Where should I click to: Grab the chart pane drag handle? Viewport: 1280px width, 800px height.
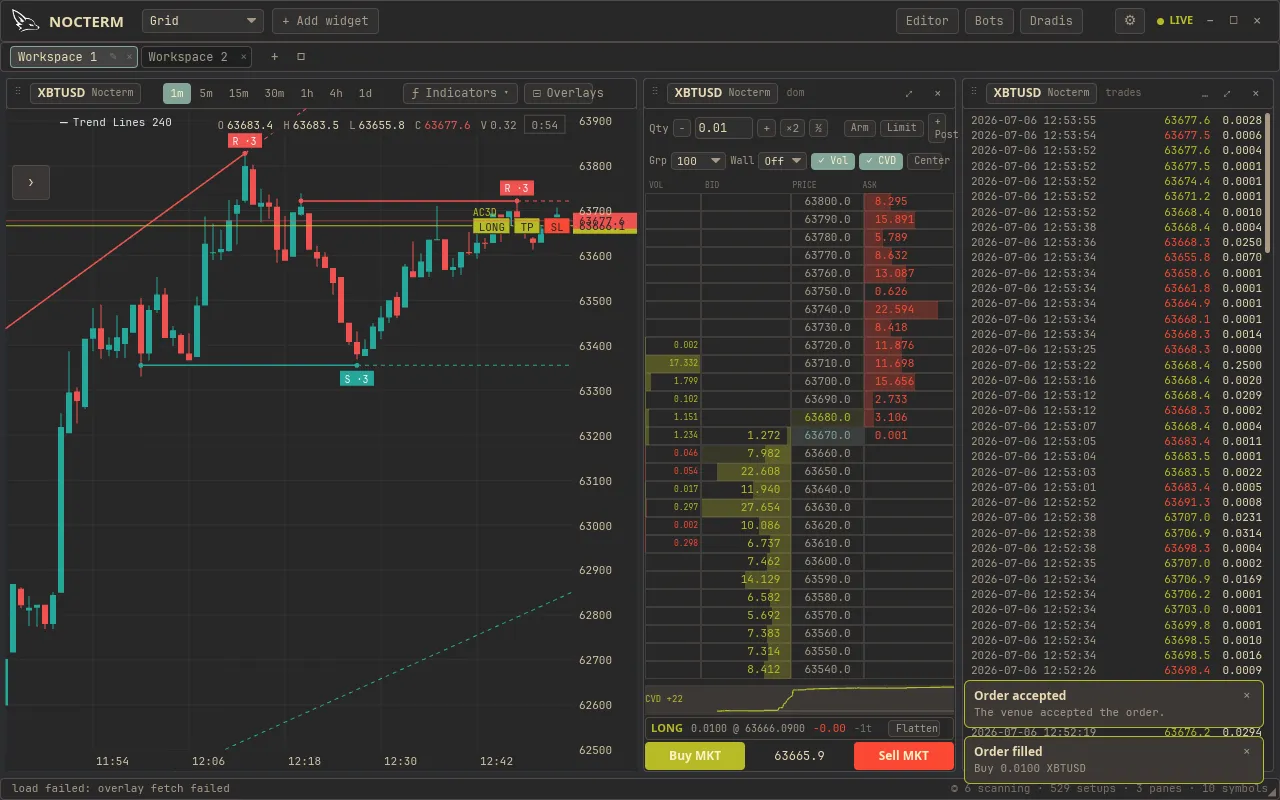click(18, 93)
